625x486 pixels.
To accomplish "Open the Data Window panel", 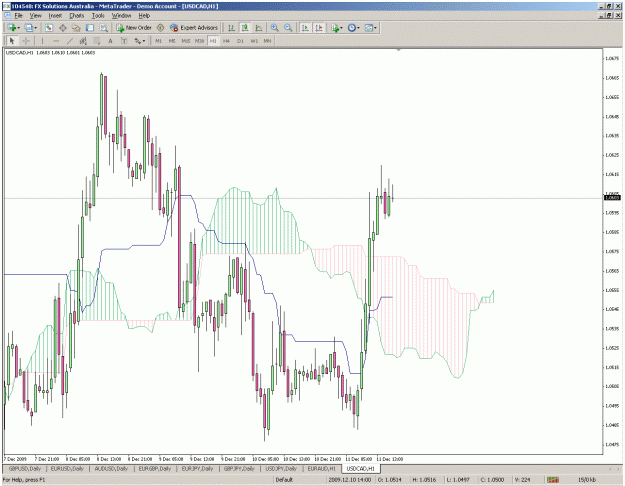I will [63, 28].
